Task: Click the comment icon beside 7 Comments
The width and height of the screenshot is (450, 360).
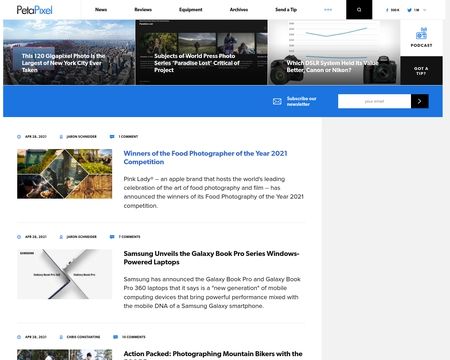Action: 112,237
